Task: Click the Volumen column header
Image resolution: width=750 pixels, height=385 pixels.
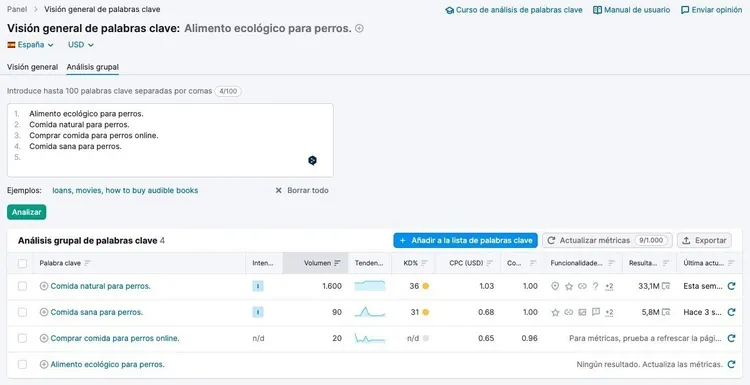Action: point(317,263)
